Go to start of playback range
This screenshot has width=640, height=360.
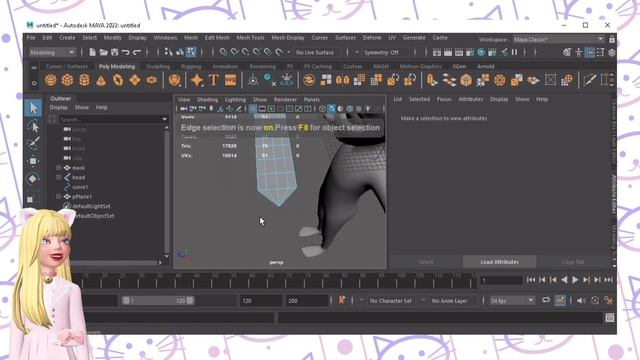point(531,280)
